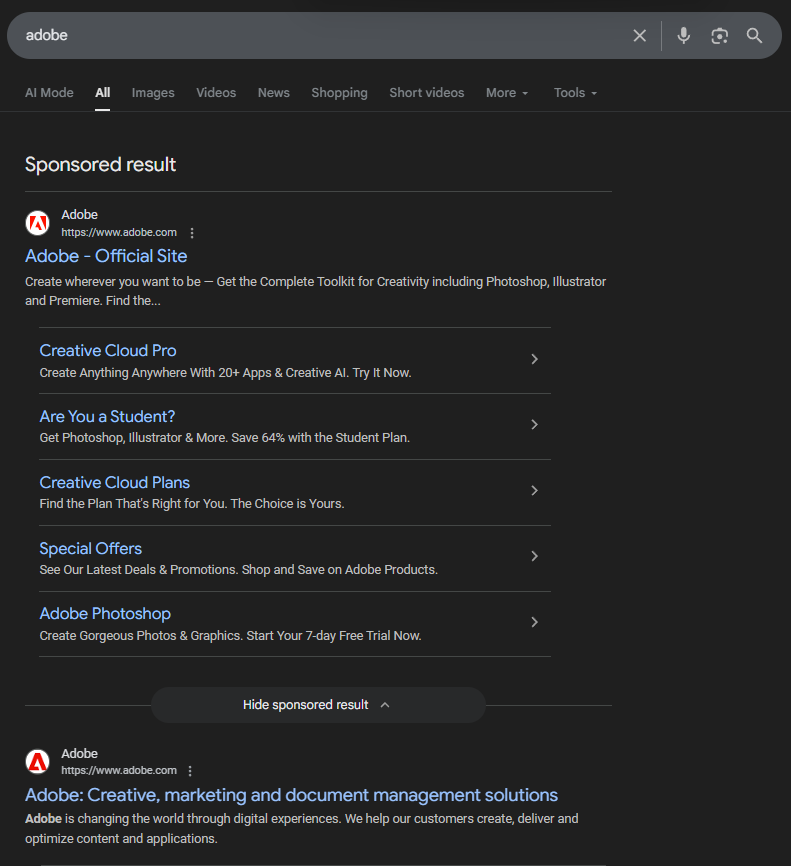The image size is (791, 866).
Task: Click Adobe logo in sponsored result
Action: [x=38, y=223]
